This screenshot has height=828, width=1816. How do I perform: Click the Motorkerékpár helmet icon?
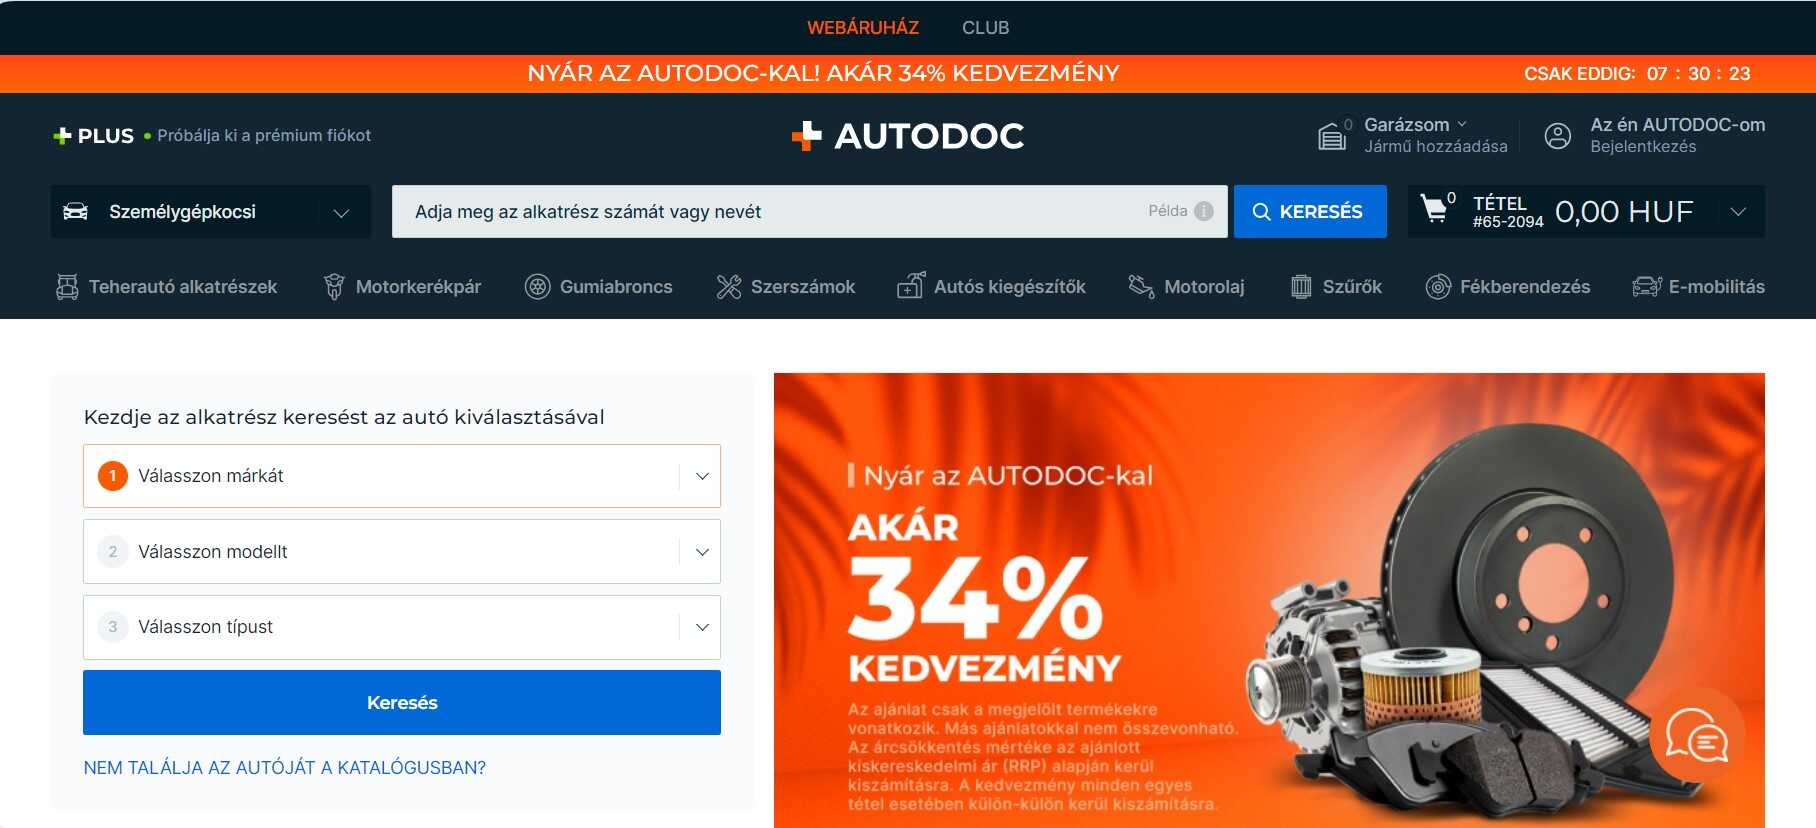coord(334,287)
